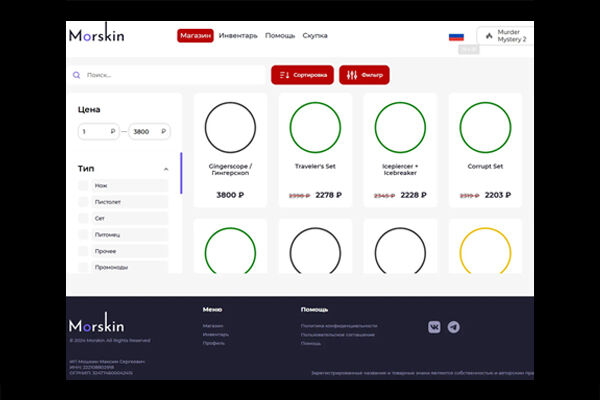This screenshot has width=600, height=400.
Task: Tick the Нож checkbox
Action: (x=83, y=186)
